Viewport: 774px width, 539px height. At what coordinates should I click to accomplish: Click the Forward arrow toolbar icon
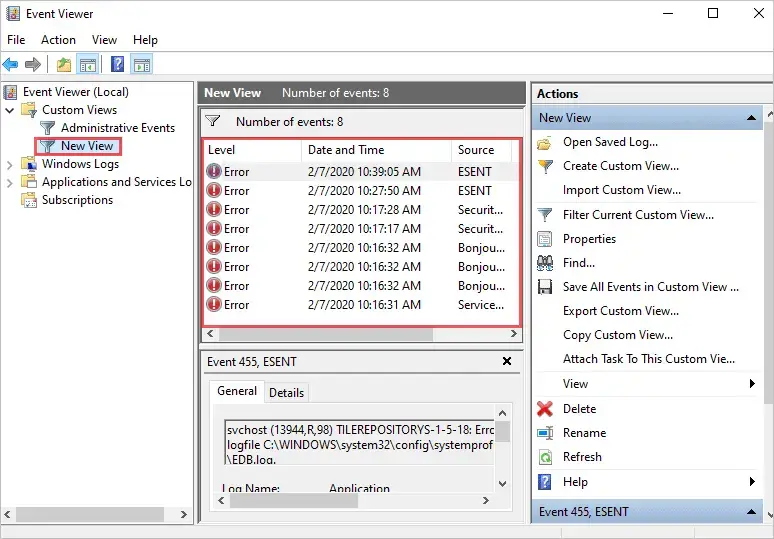coord(33,64)
